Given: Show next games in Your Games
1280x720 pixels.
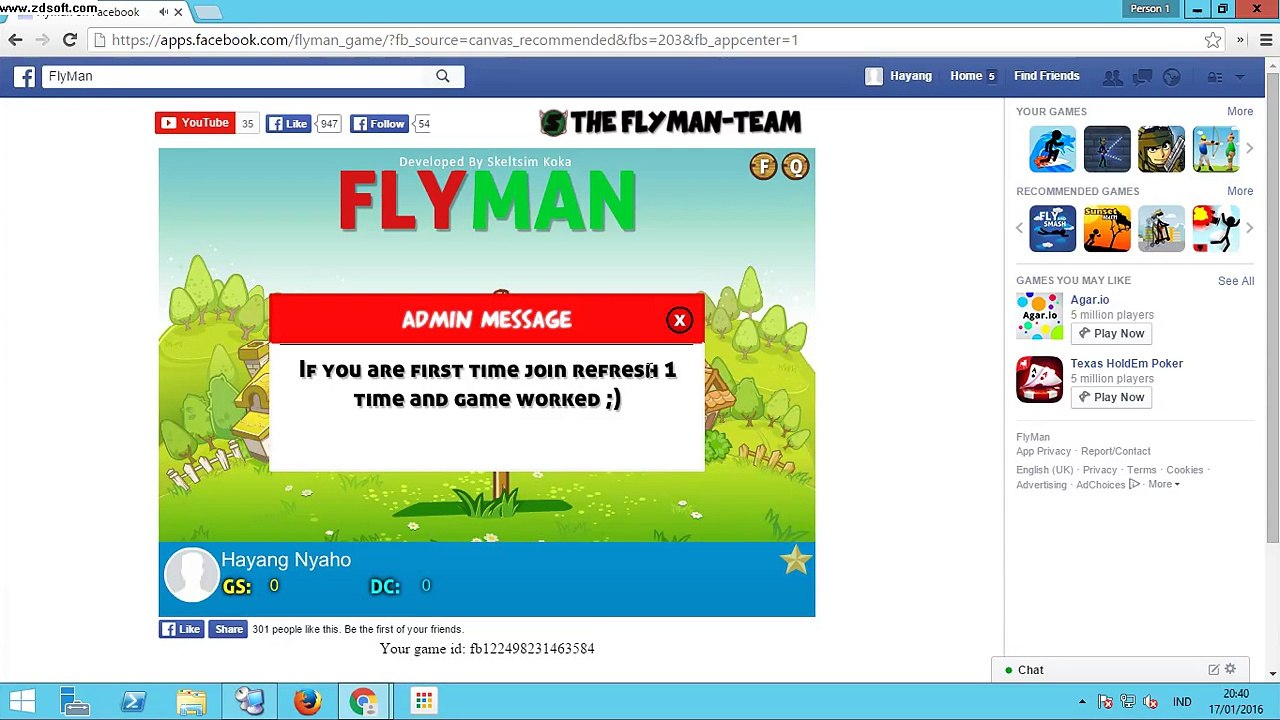Looking at the screenshot, I should [x=1249, y=149].
